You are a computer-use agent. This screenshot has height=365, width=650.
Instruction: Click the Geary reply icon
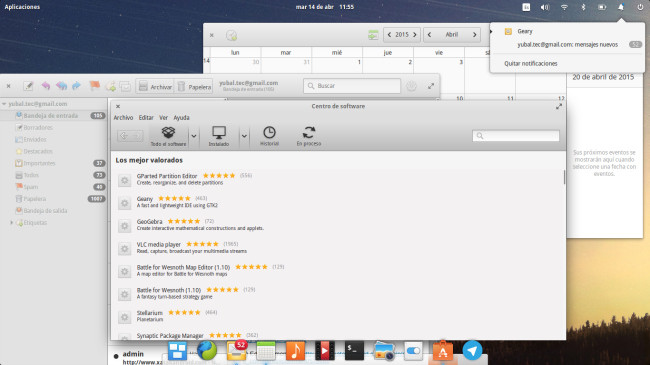point(46,86)
